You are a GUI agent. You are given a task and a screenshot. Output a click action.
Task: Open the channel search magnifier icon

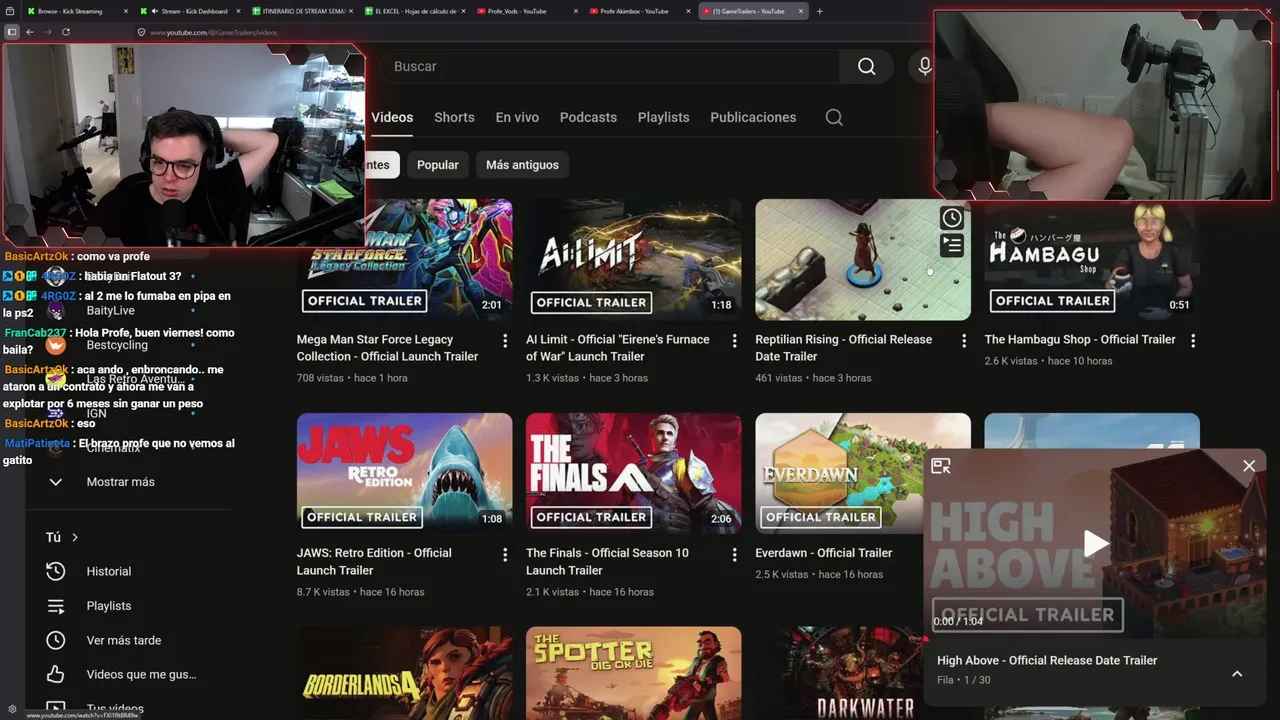coord(834,117)
